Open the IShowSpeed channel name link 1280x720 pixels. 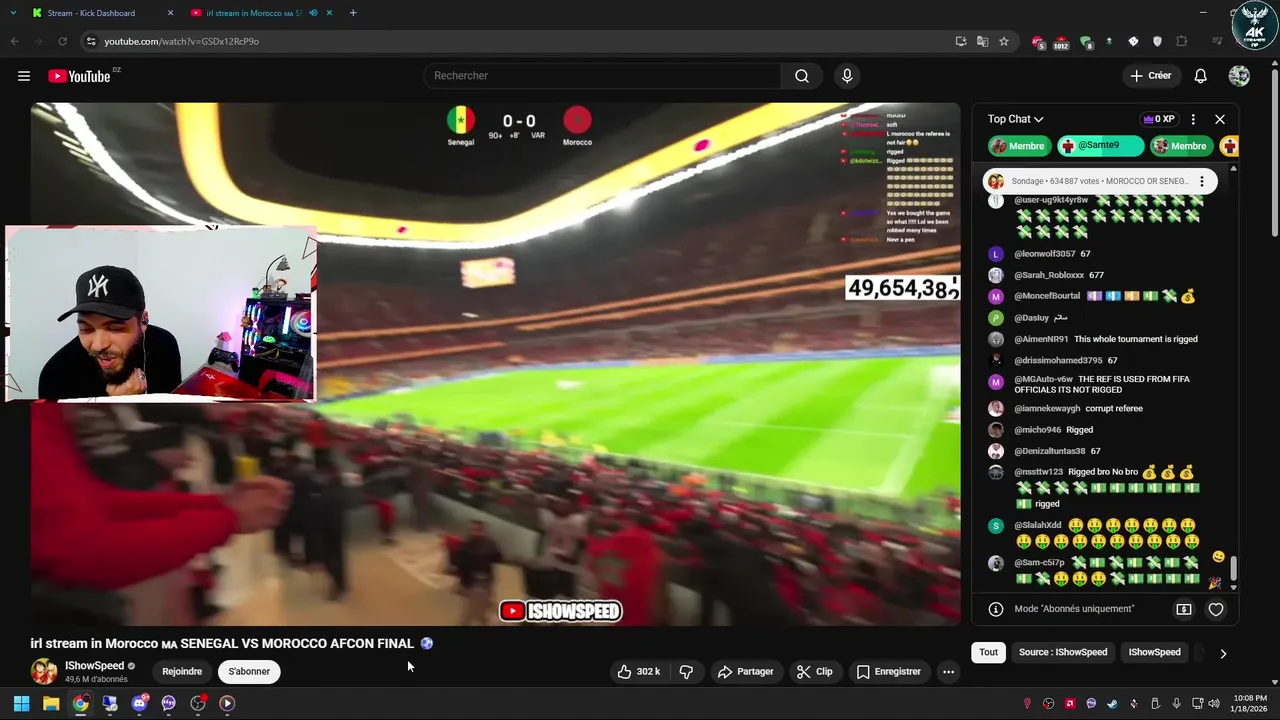point(95,666)
